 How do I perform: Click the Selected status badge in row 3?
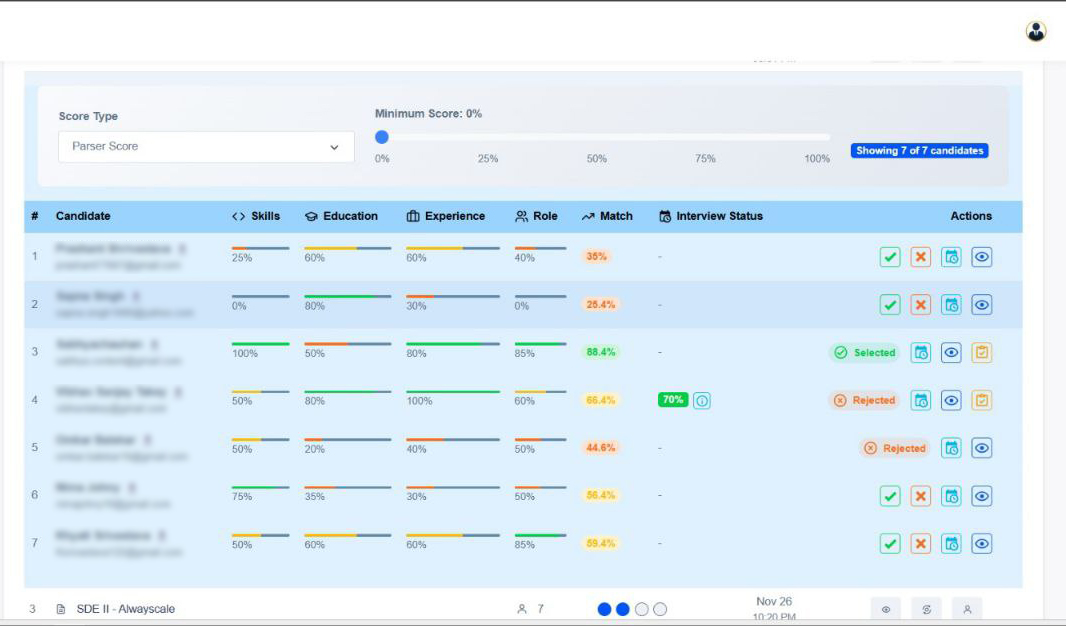click(x=865, y=353)
